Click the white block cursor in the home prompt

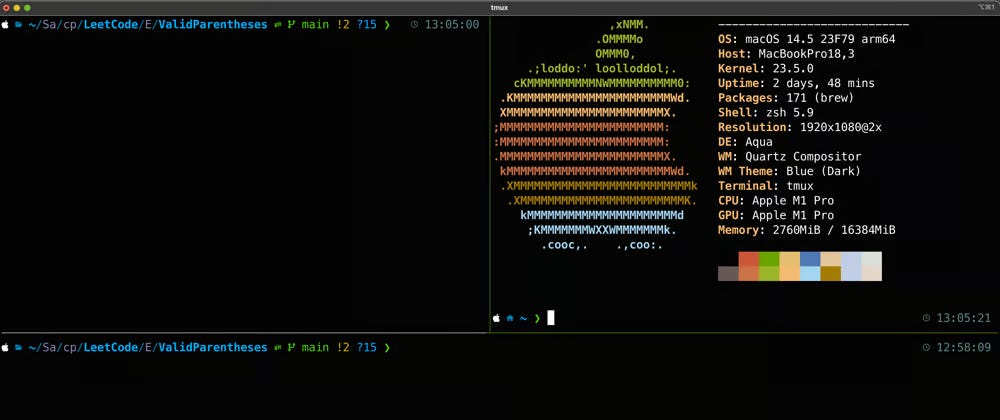[x=551, y=317]
